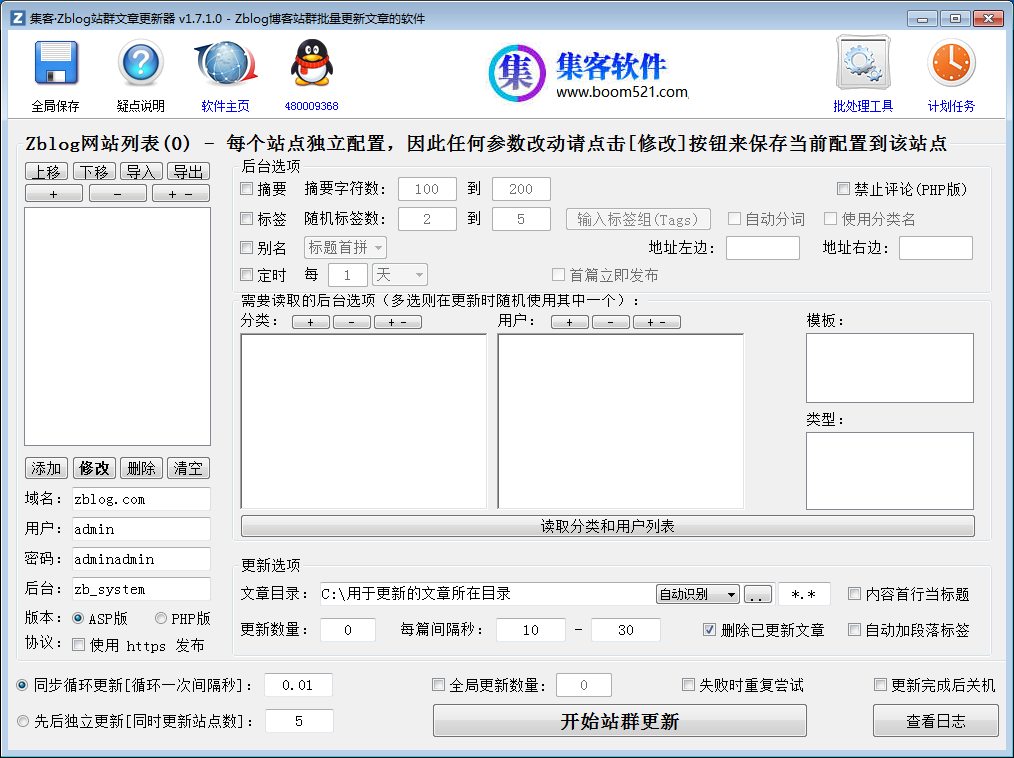Click the 模板 list box
Image resolution: width=1014 pixels, height=758 pixels.
pyautogui.click(x=890, y=368)
